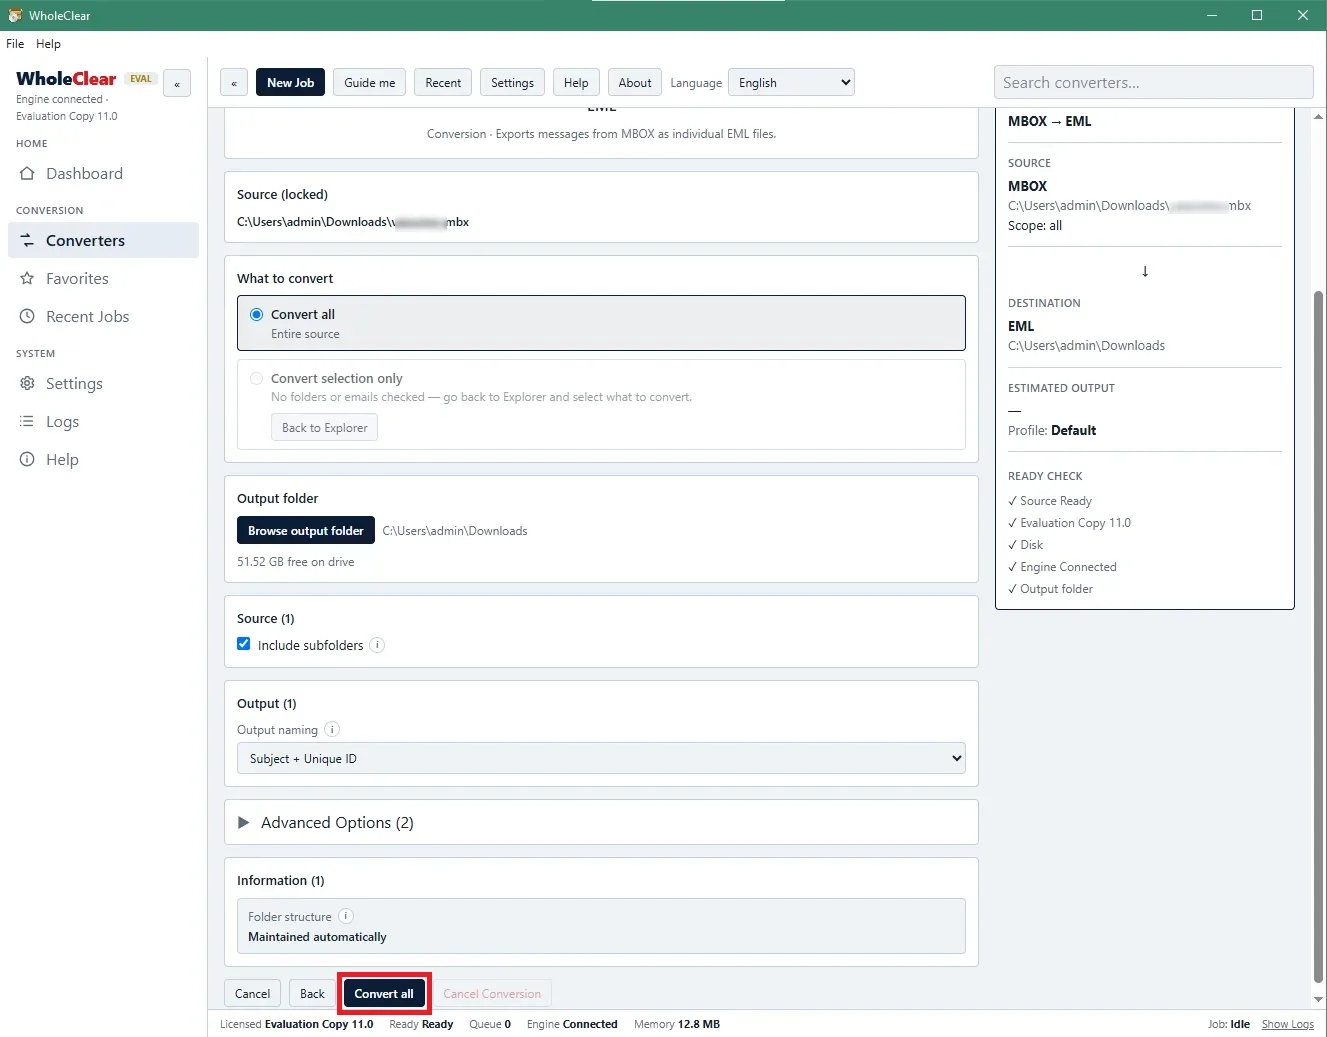Click 'Maintained automatically' text
Viewport: 1327px width, 1037px height.
click(317, 937)
